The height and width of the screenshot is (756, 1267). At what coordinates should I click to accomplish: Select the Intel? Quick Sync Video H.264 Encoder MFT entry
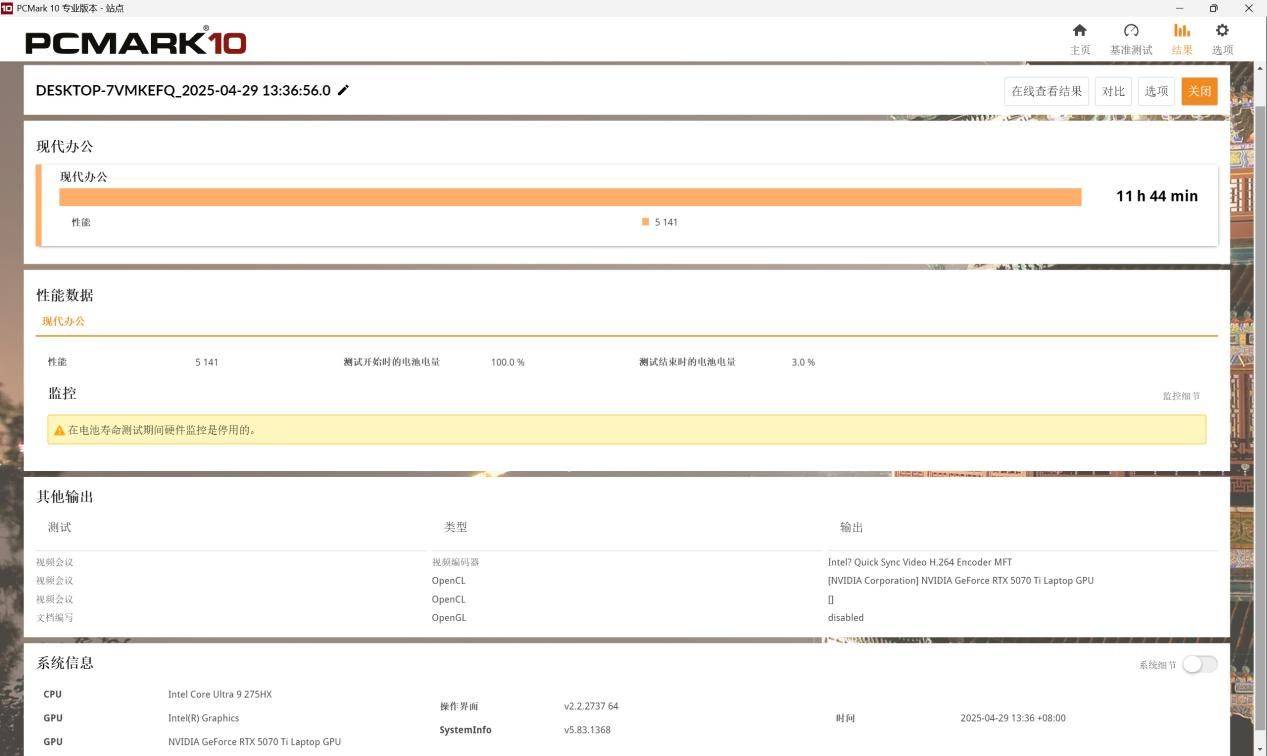click(920, 562)
